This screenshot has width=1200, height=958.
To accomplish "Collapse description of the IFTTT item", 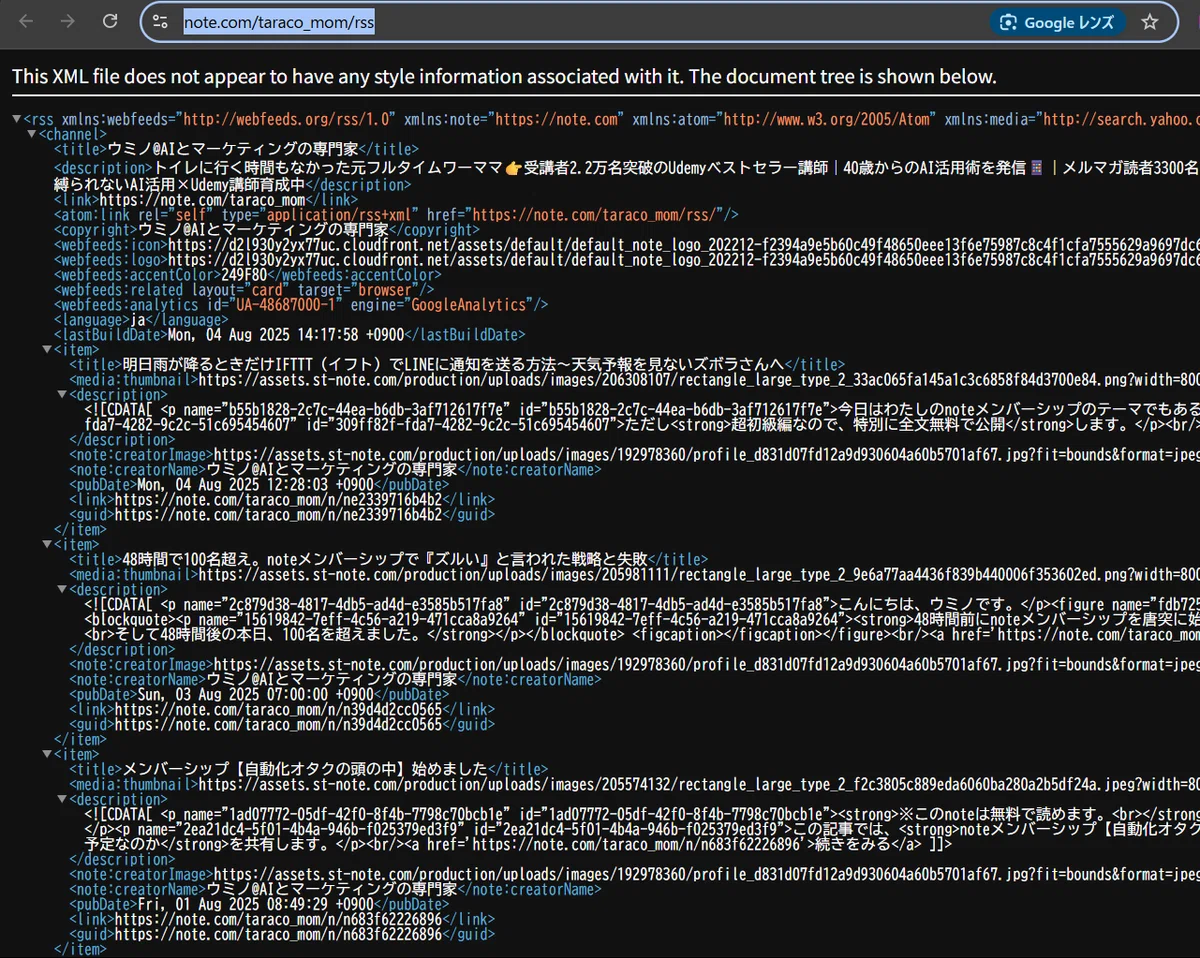I will [x=61, y=395].
